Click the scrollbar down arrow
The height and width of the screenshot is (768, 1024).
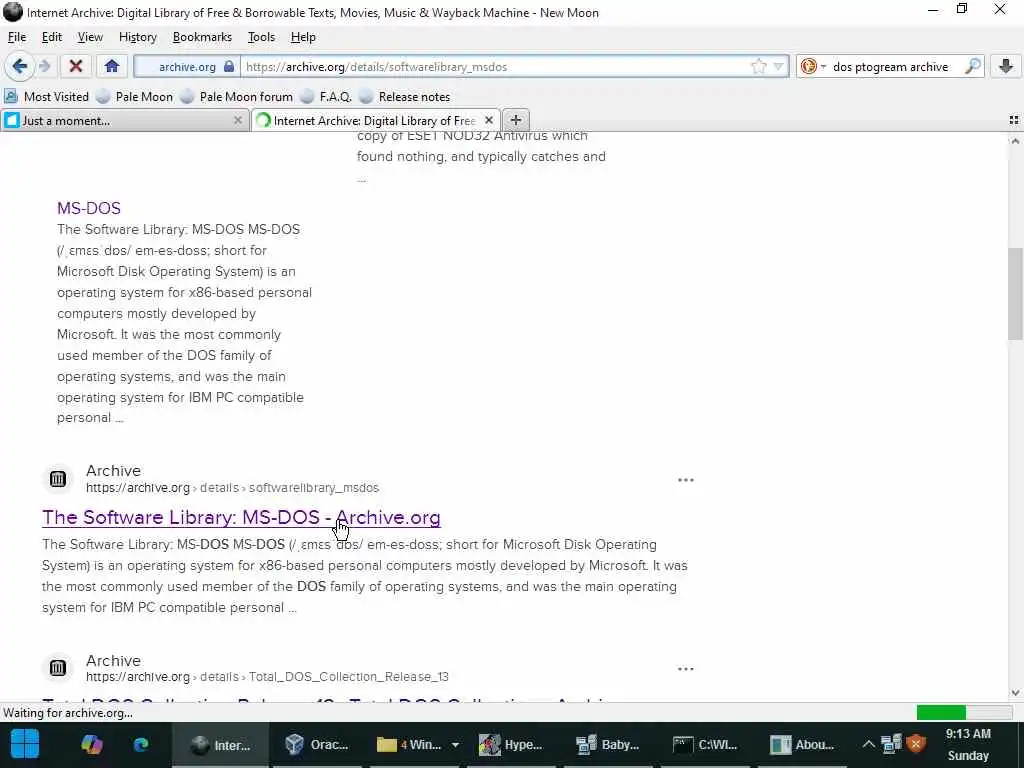(1015, 693)
